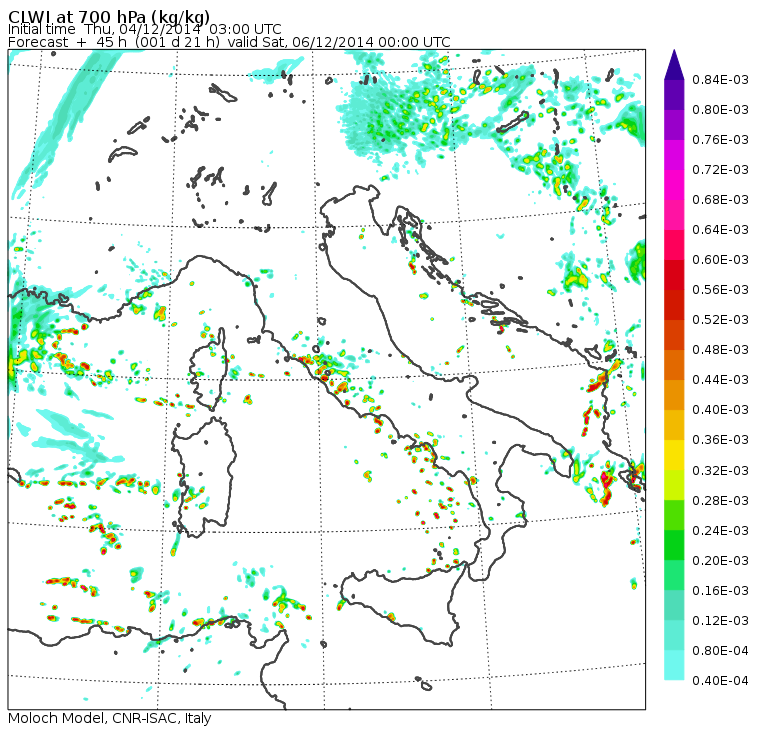Click the 0.48E-03 colorbar label
Viewport: 760px width, 731px height.
(x=720, y=350)
